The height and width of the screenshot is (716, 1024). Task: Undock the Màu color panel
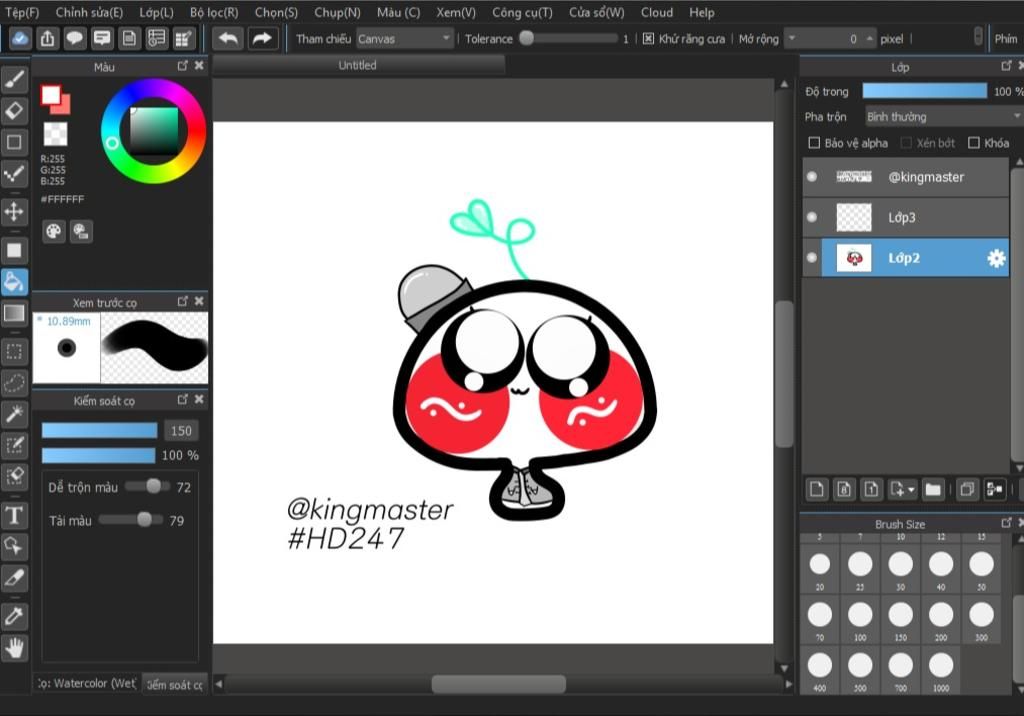(182, 66)
